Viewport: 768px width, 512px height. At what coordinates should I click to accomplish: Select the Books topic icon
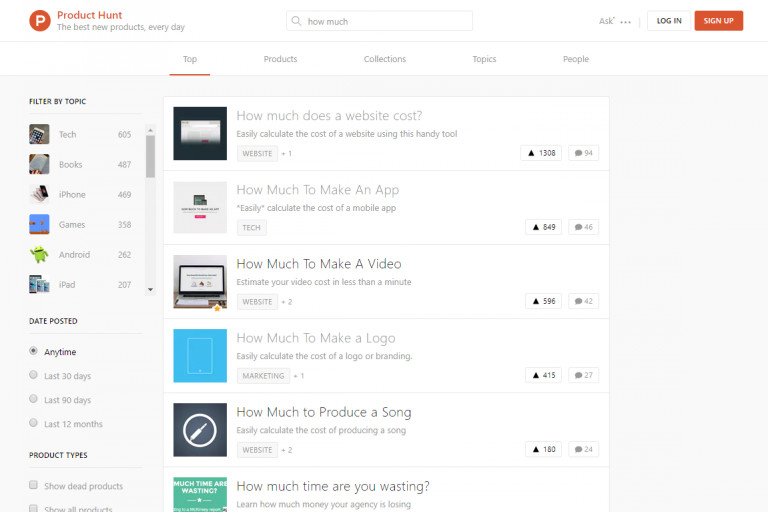(39, 164)
